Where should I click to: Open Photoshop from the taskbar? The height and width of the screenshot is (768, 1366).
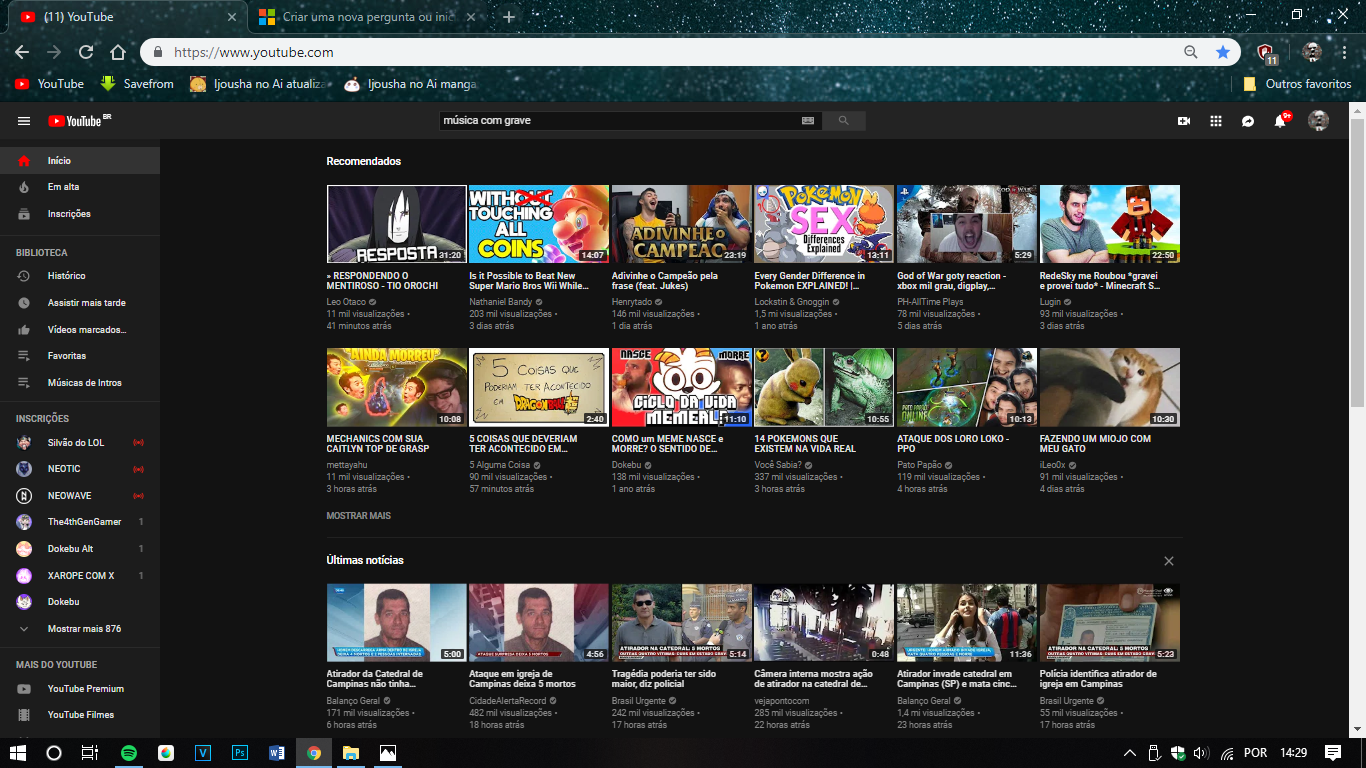pos(240,753)
